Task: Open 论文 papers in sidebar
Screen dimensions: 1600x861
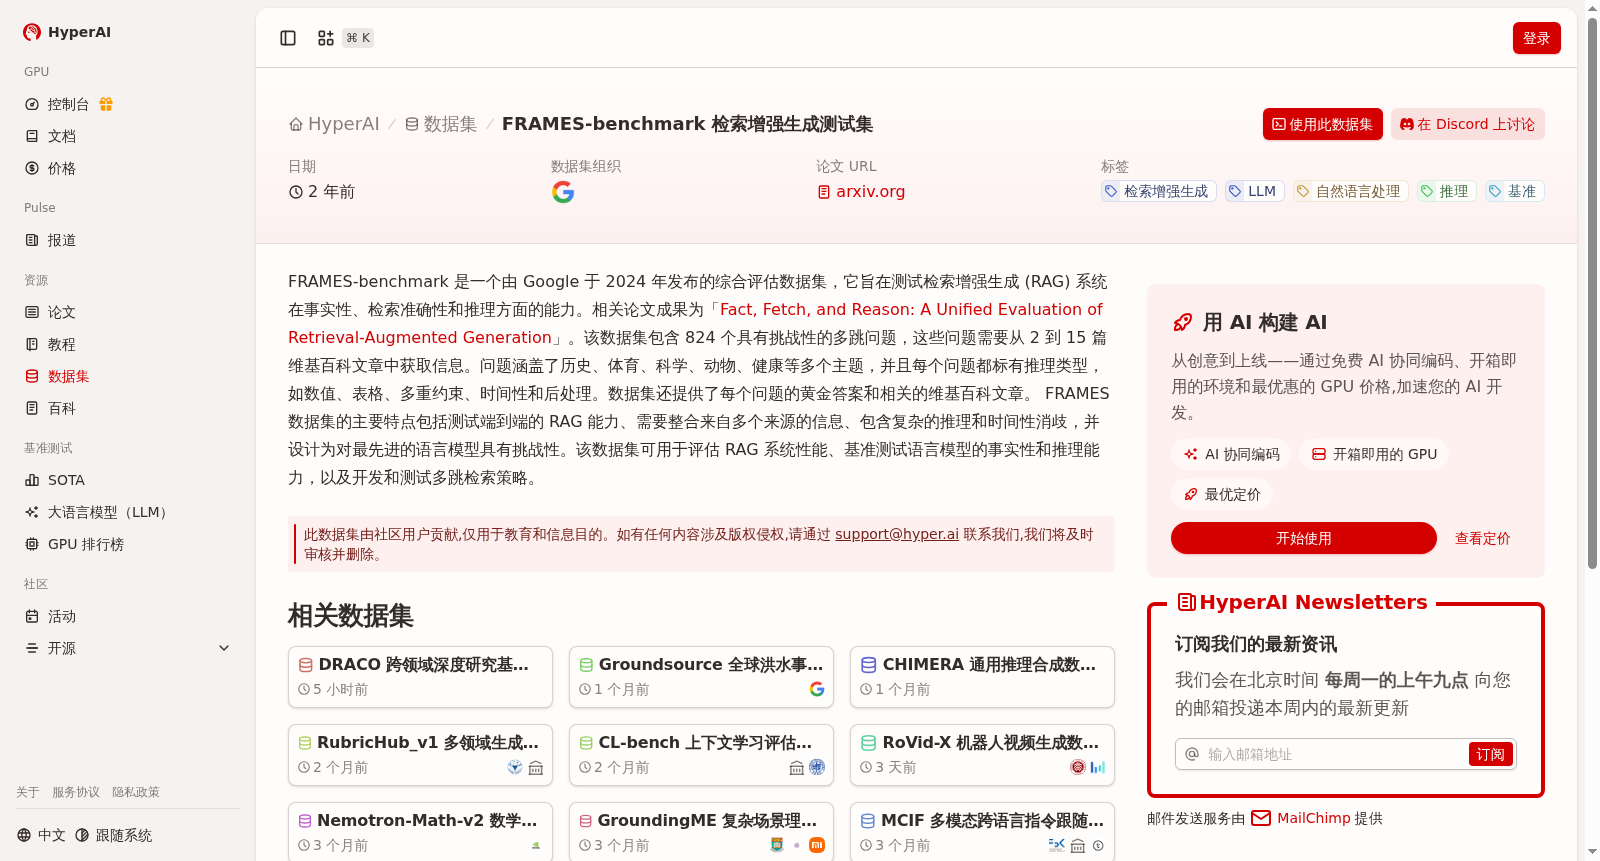Action: point(128,312)
